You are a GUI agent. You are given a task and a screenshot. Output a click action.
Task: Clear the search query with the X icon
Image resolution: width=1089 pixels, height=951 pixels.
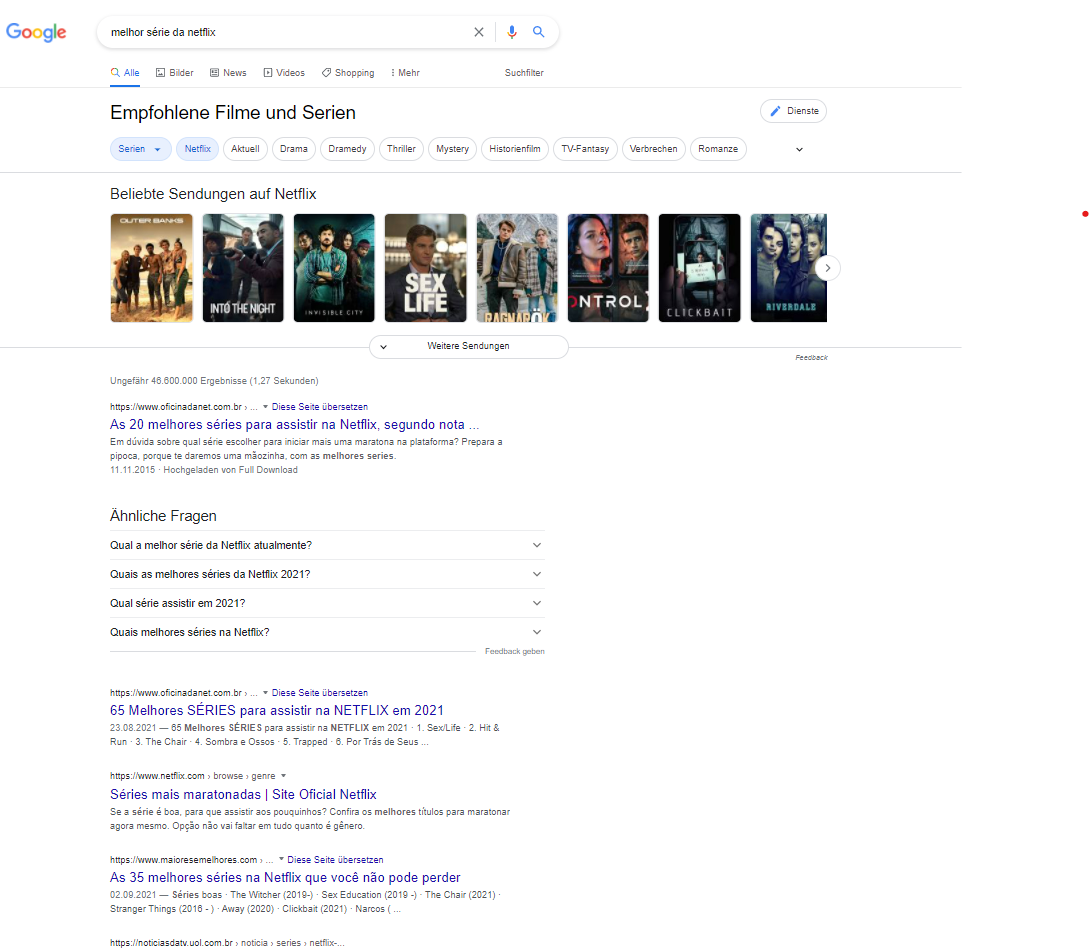pos(479,32)
